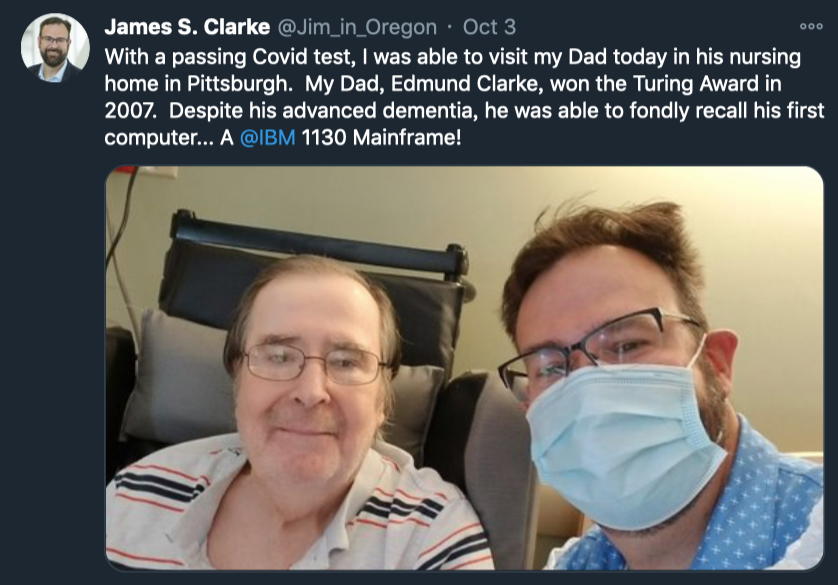Open the tweet via the Oct 3 timestamp
Image resolution: width=838 pixels, height=585 pixels.
point(489,27)
